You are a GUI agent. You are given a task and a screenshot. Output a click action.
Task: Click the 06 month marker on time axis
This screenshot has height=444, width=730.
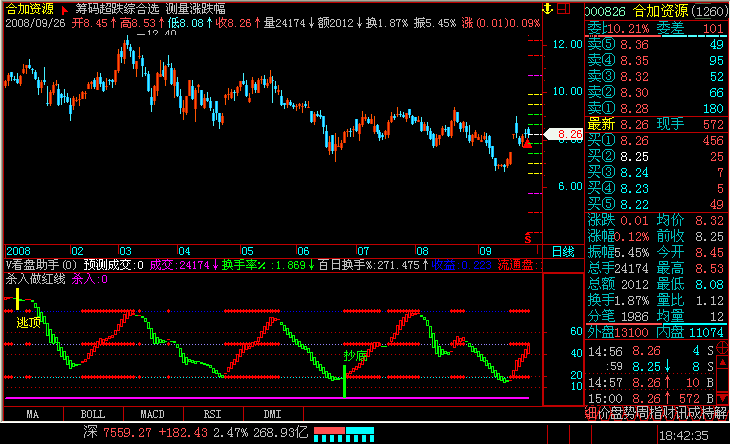click(303, 251)
